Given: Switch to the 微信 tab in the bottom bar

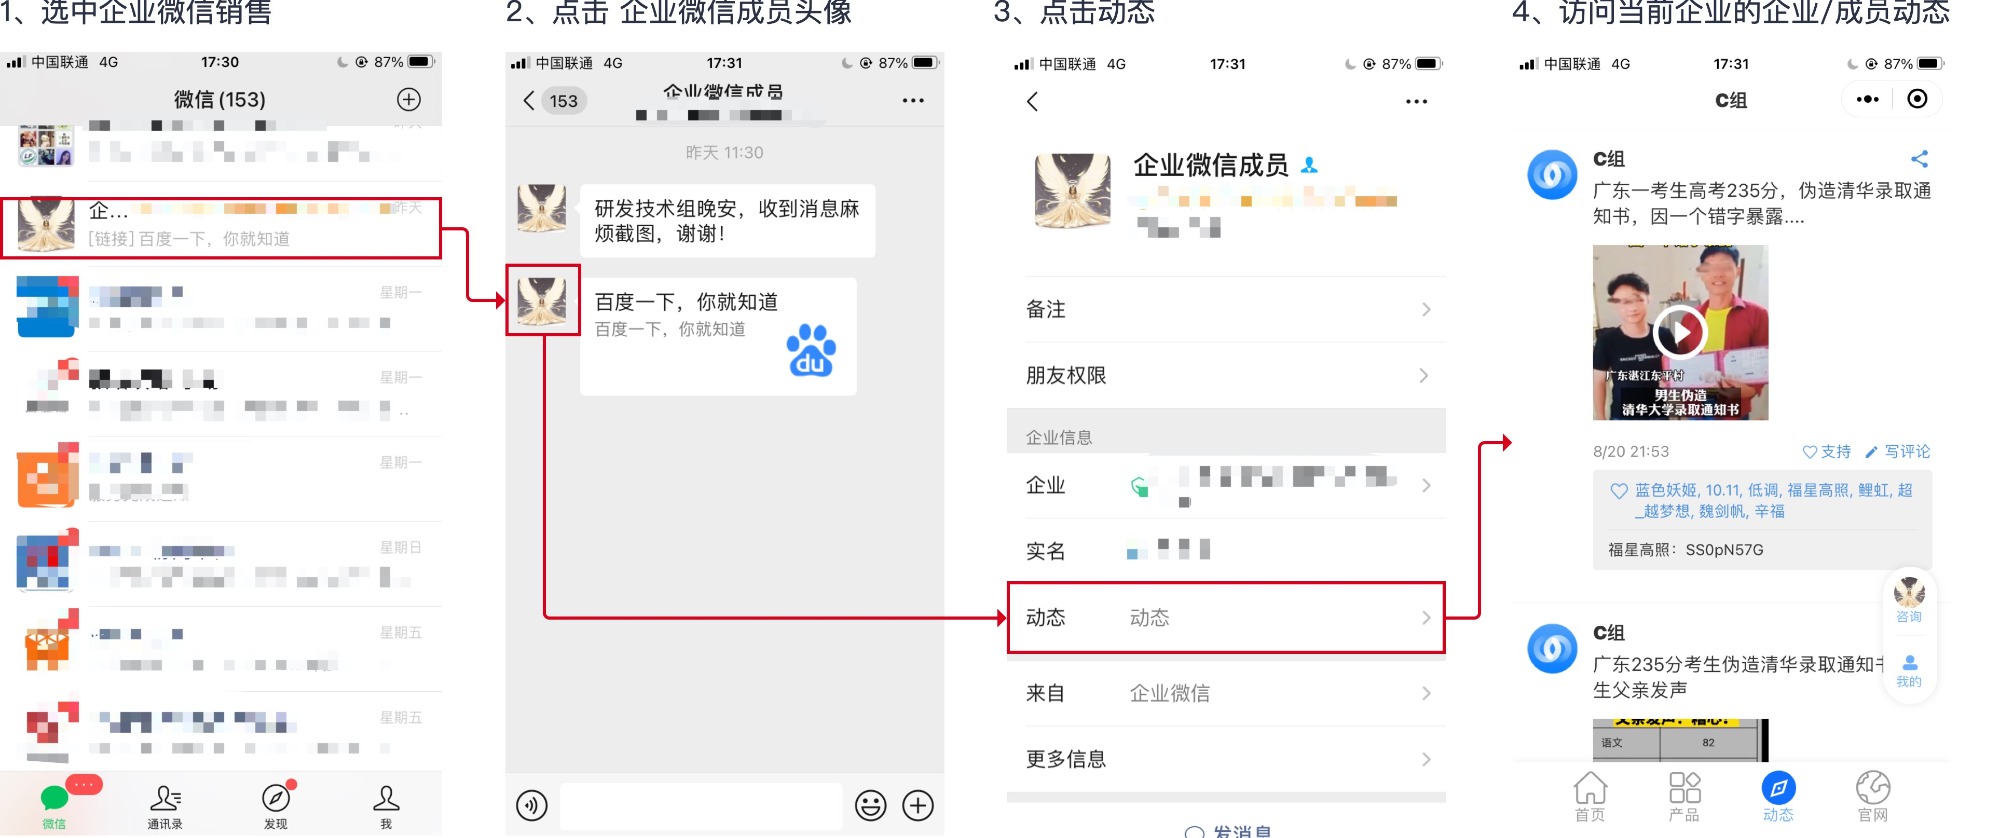Looking at the screenshot, I should pos(54,806).
